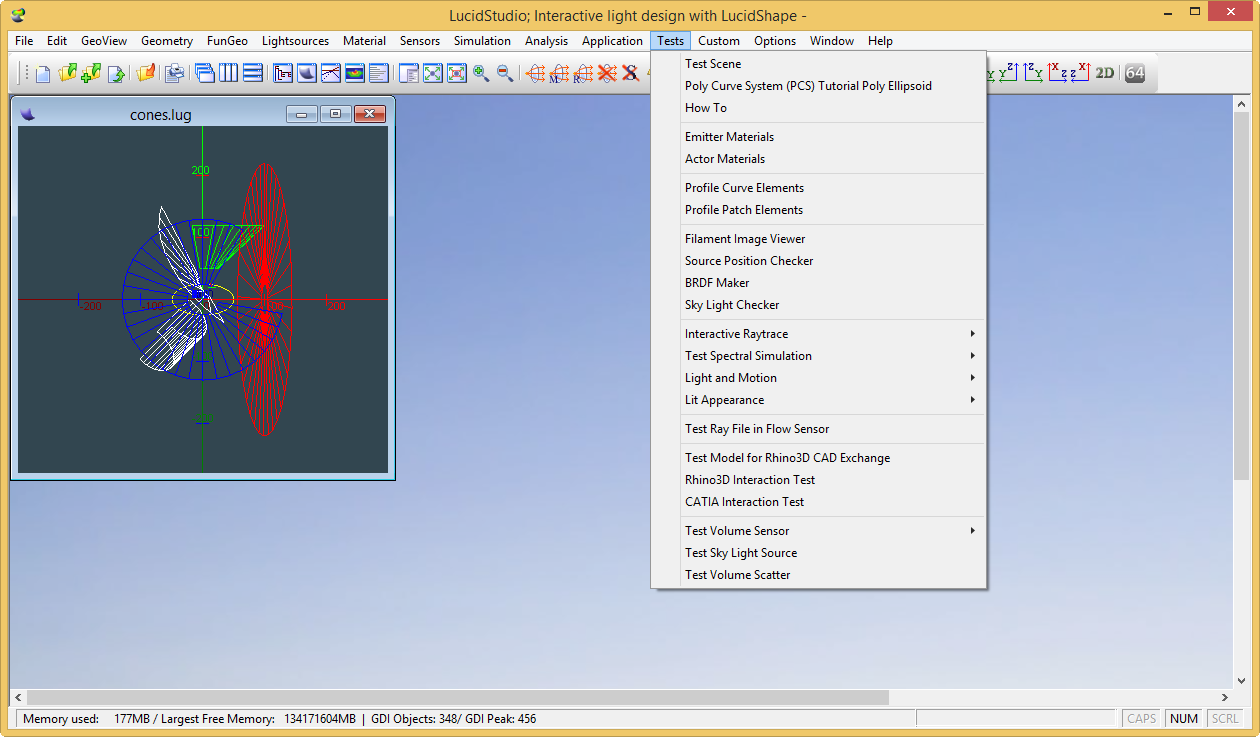Click the orange folder icon in the toolbar

(146, 73)
